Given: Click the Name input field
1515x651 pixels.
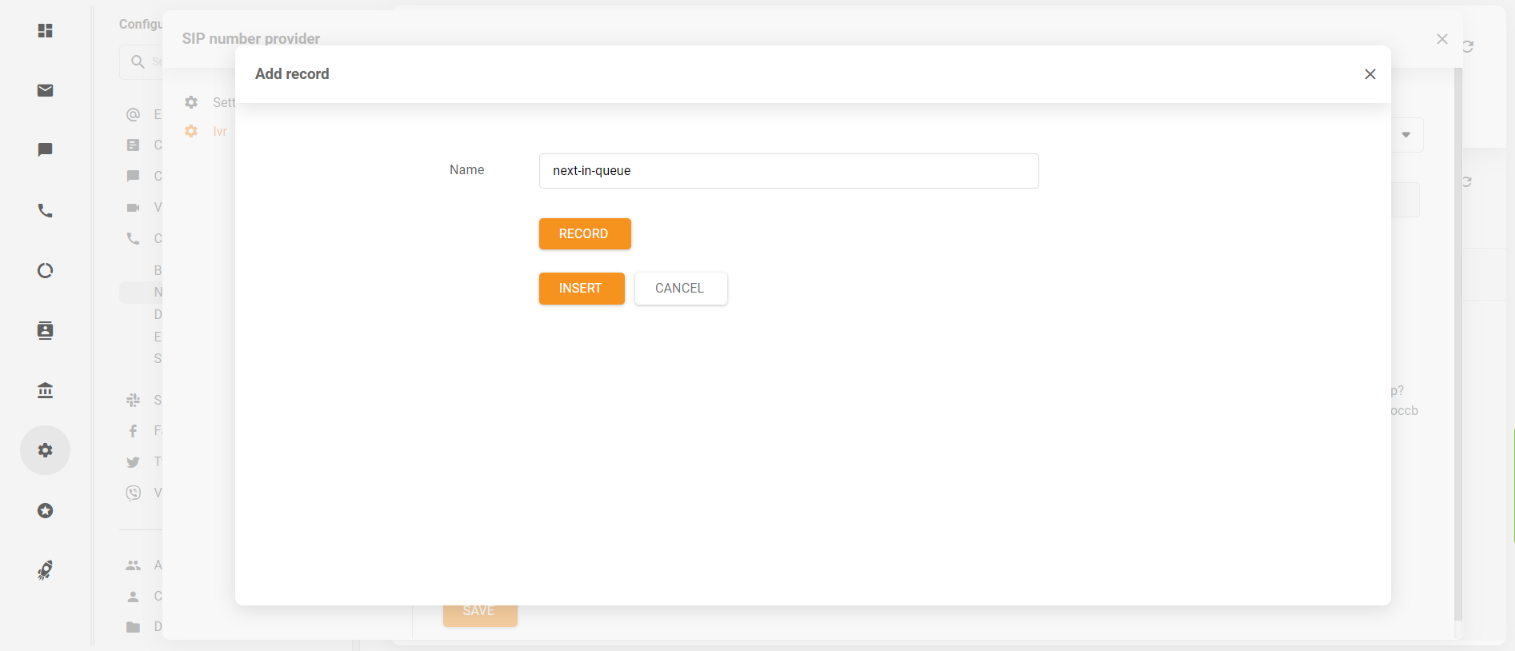Looking at the screenshot, I should tap(788, 171).
